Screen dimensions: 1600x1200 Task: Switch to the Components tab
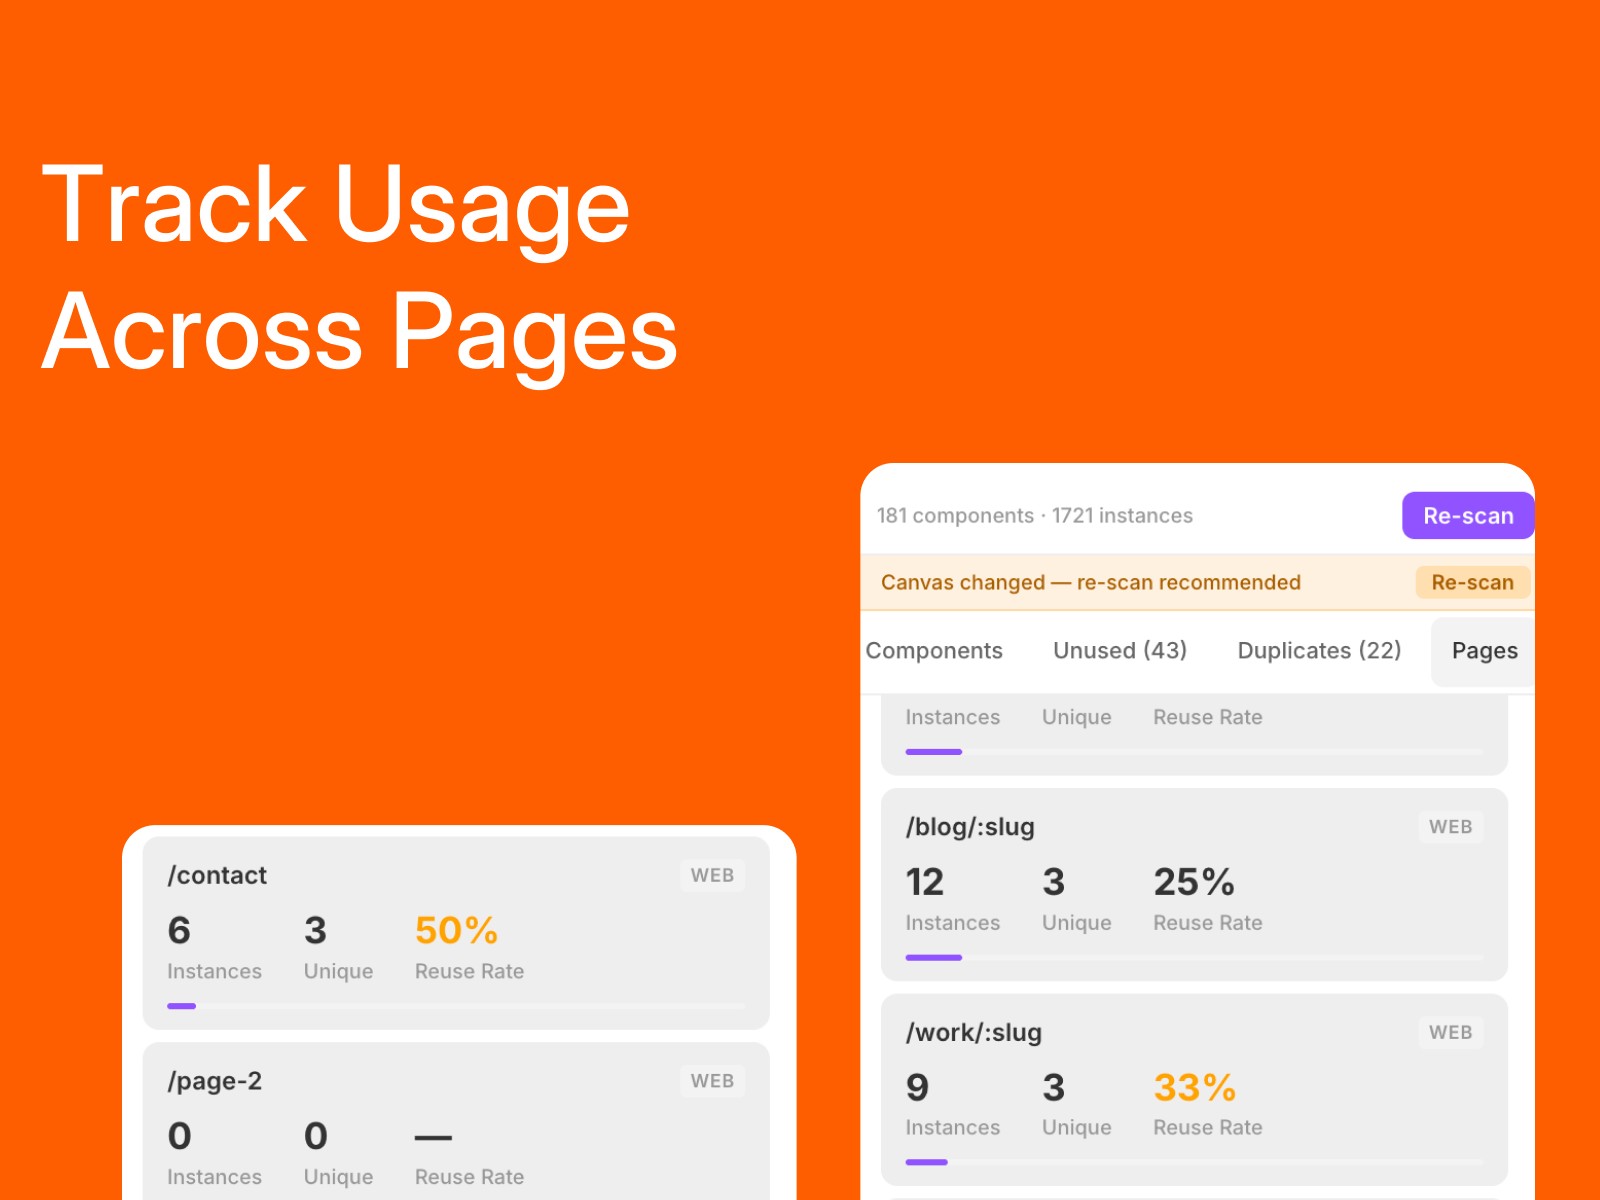935,650
